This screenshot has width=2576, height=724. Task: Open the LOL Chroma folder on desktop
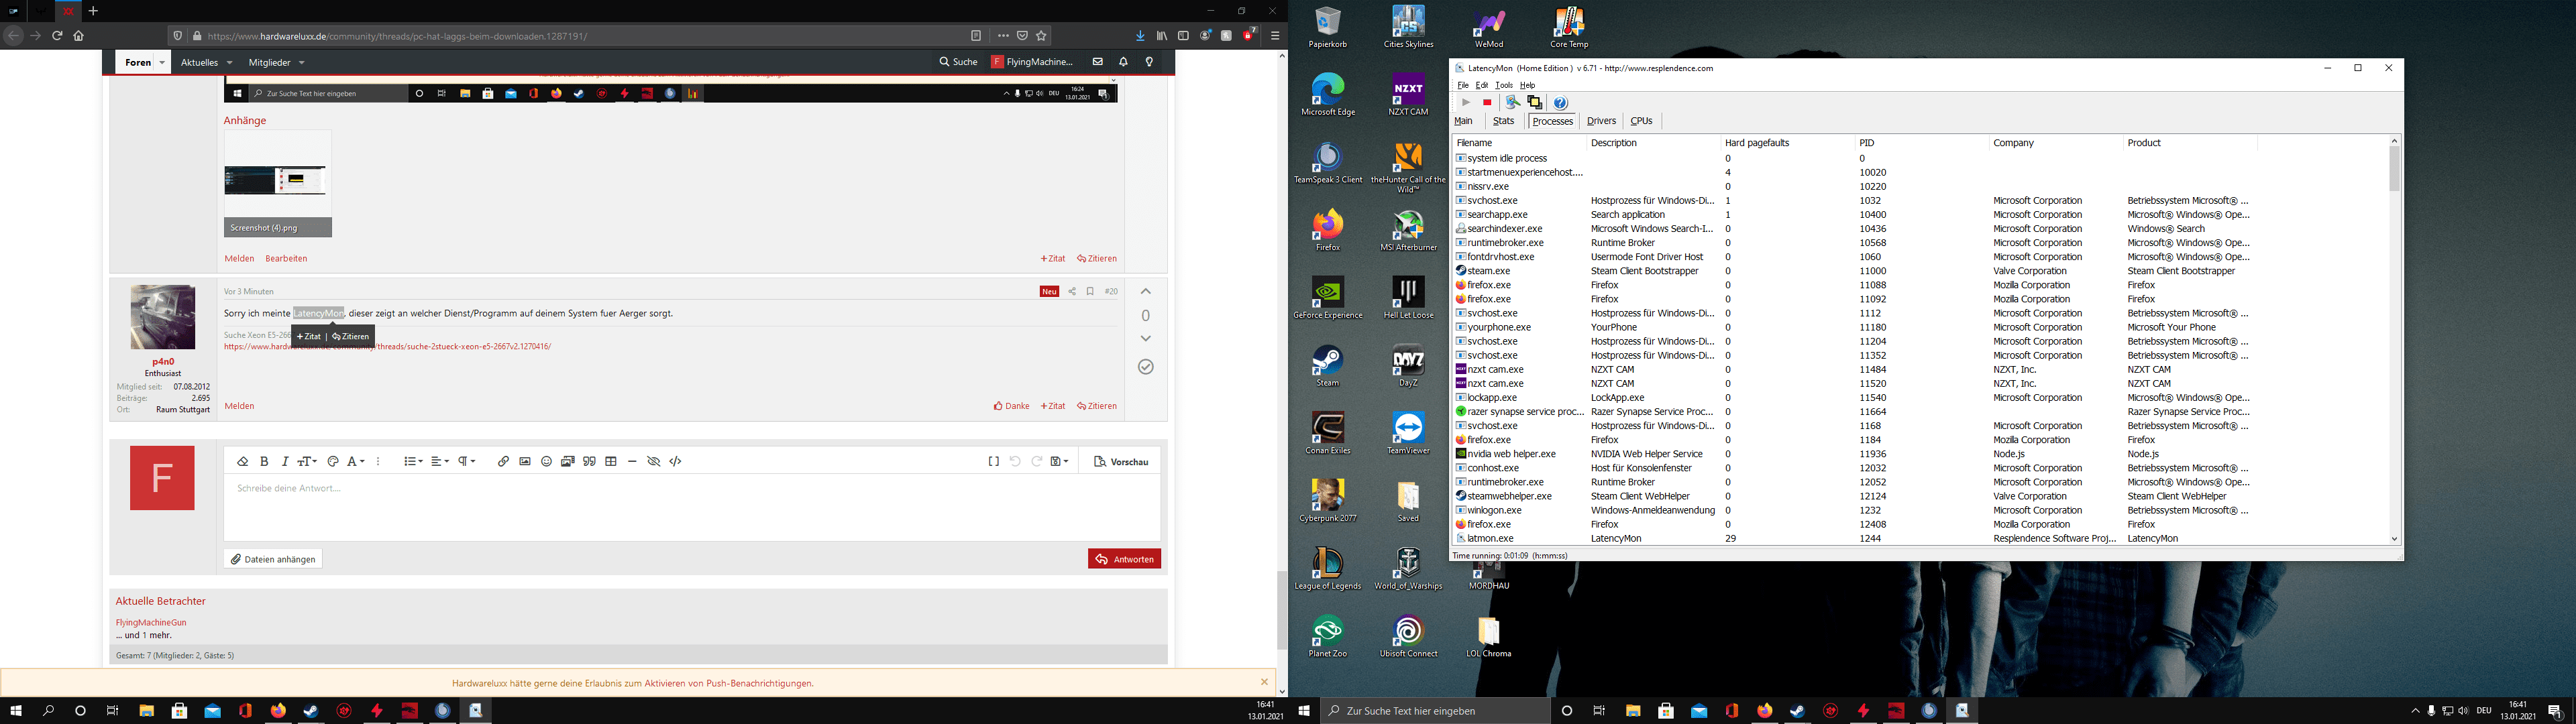click(x=1489, y=636)
